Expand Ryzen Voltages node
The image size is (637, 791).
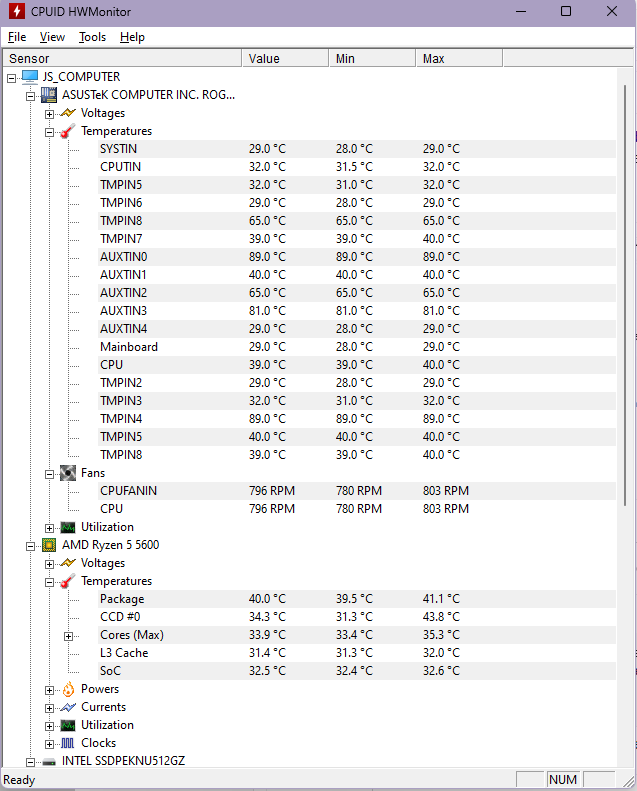pos(49,564)
